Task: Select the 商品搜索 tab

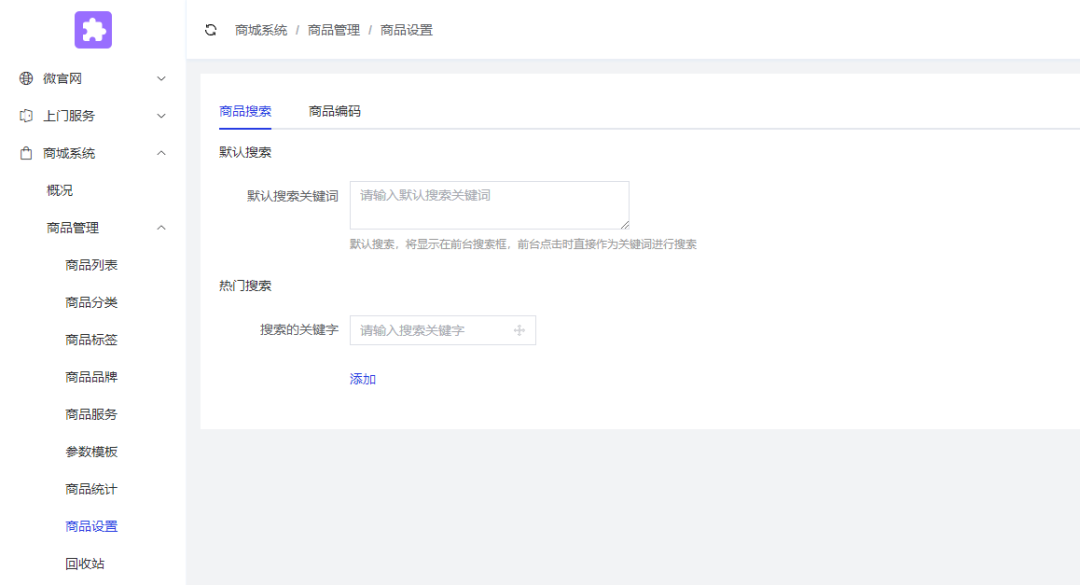Action: tap(245, 111)
